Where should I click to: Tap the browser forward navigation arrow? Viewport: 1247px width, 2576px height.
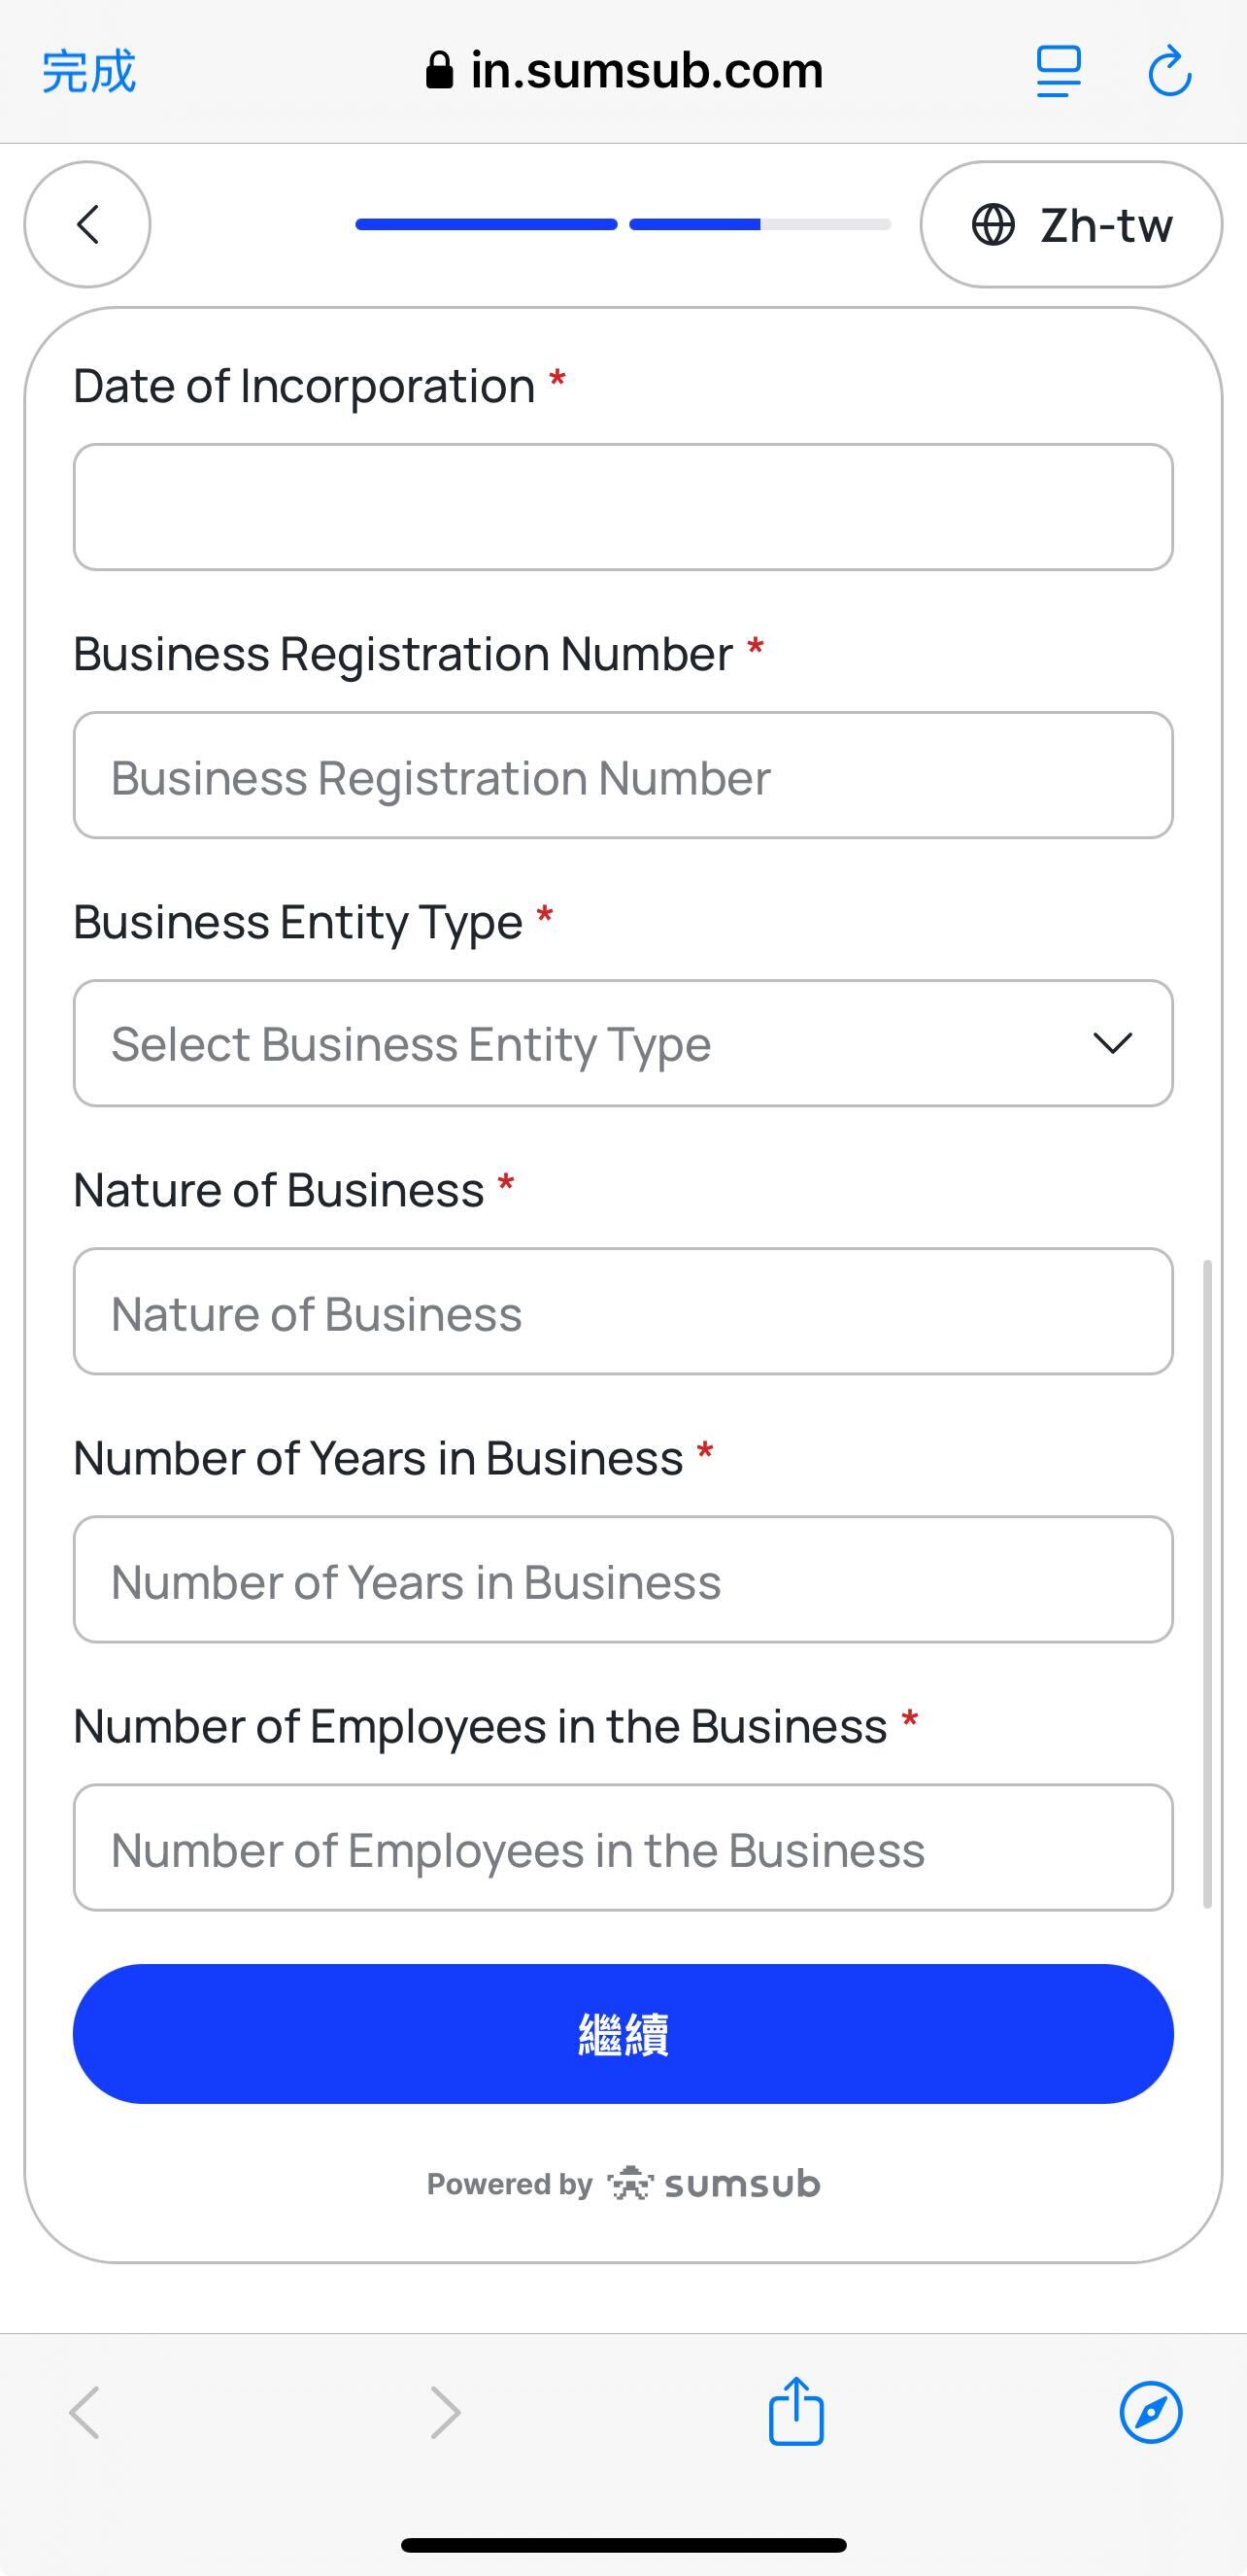click(x=445, y=2411)
